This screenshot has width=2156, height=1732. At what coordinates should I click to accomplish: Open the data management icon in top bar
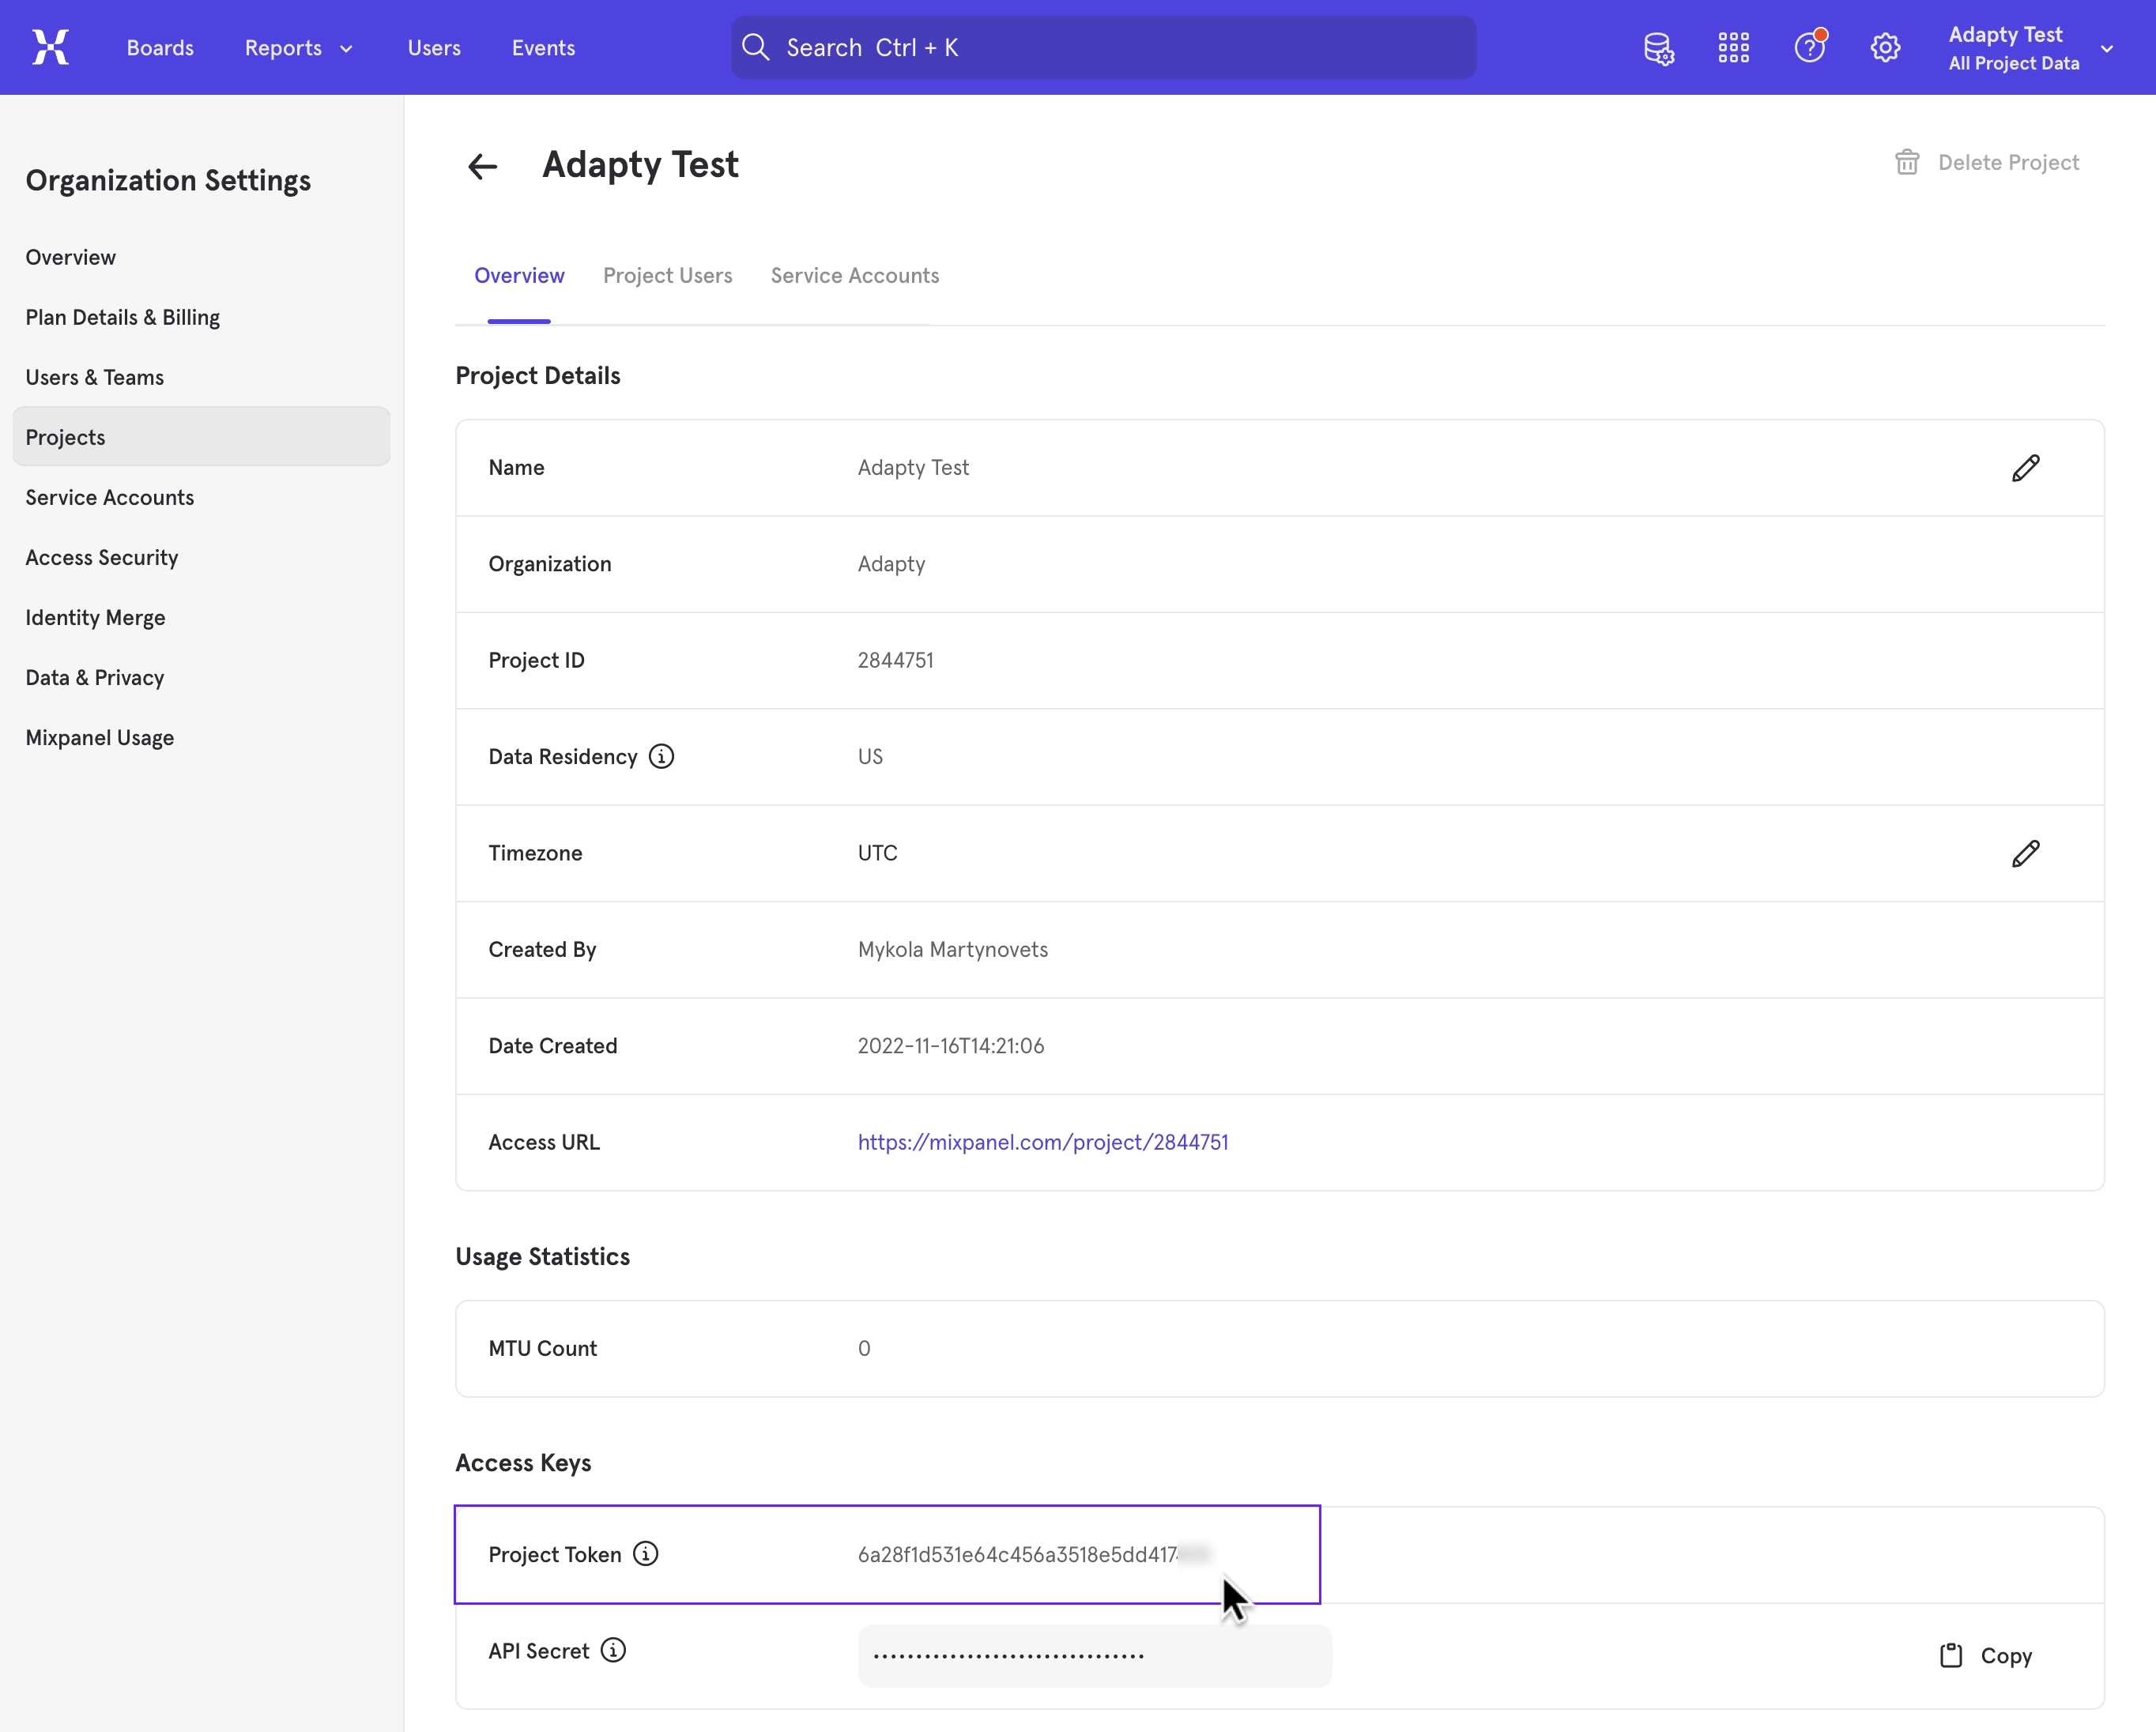pos(1659,47)
